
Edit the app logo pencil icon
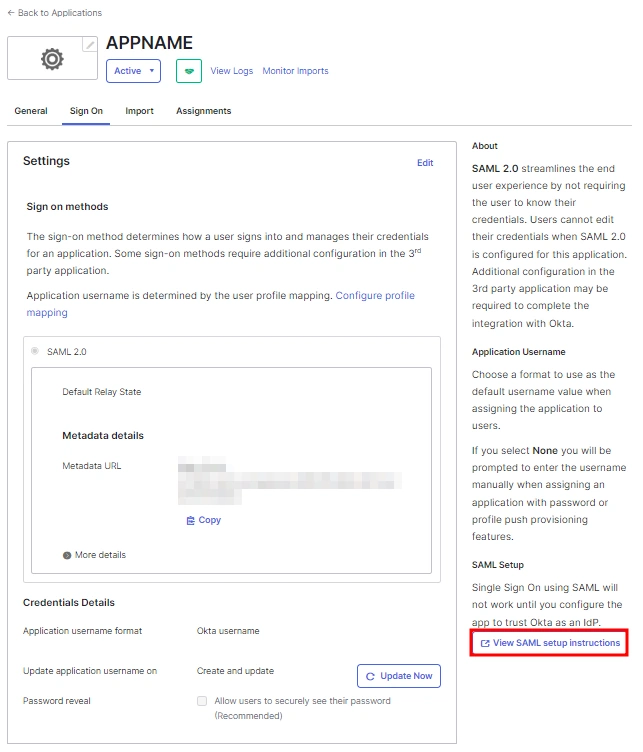pos(90,45)
